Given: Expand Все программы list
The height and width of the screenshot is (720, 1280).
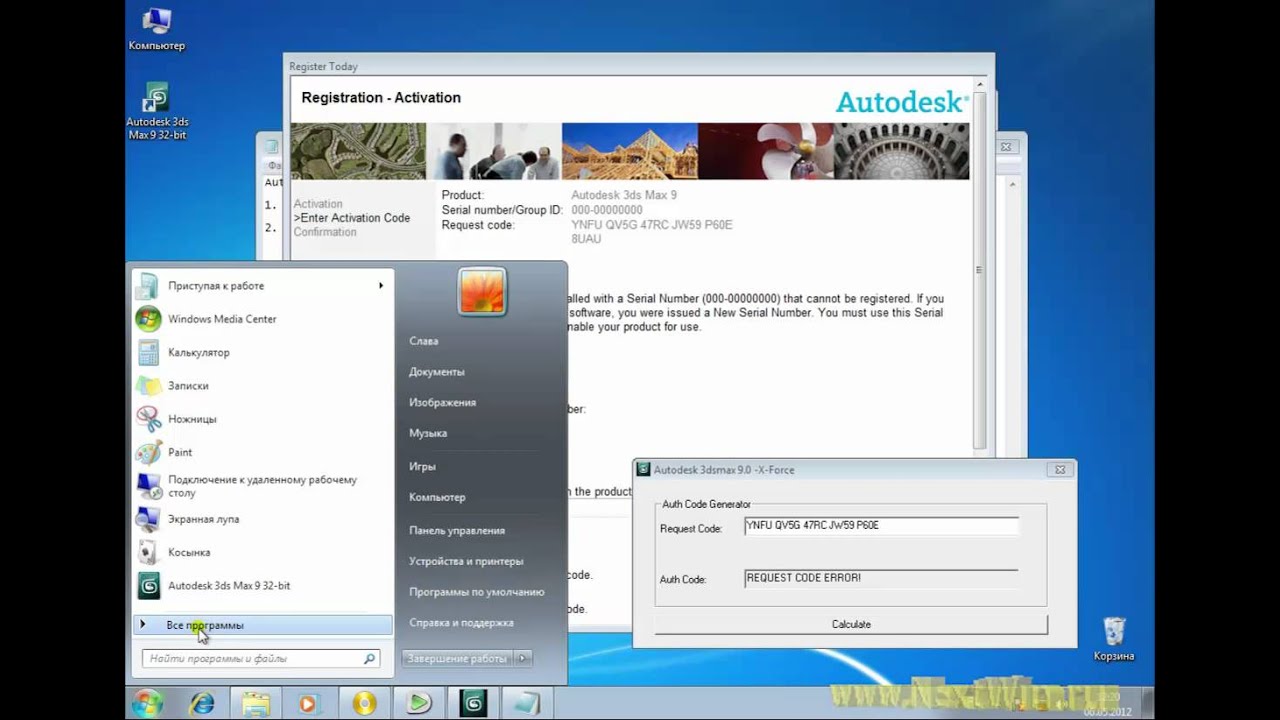Looking at the screenshot, I should [x=262, y=625].
